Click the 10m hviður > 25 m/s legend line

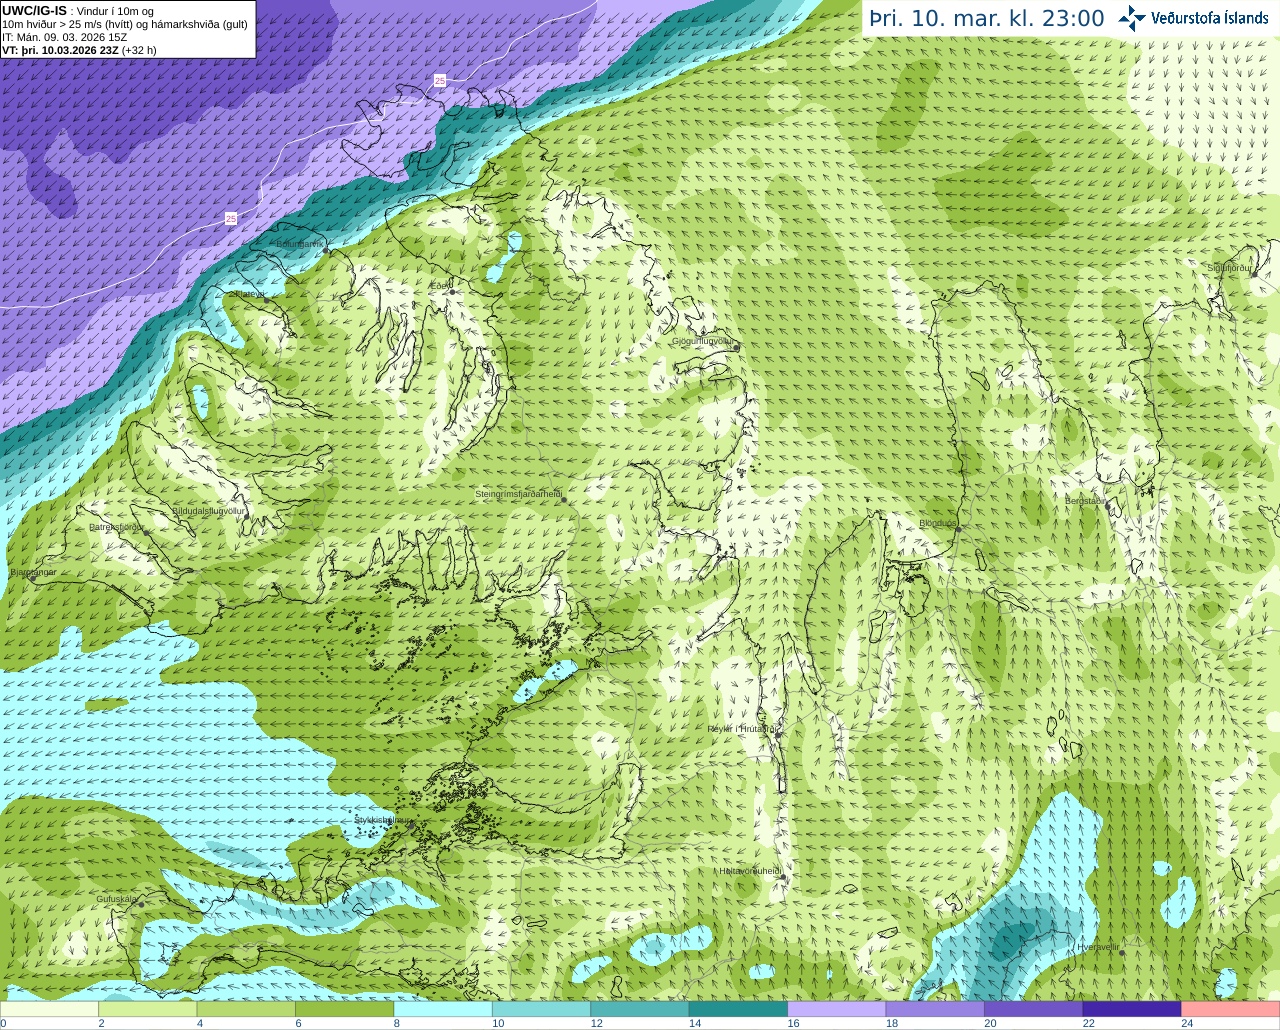[x=125, y=24]
